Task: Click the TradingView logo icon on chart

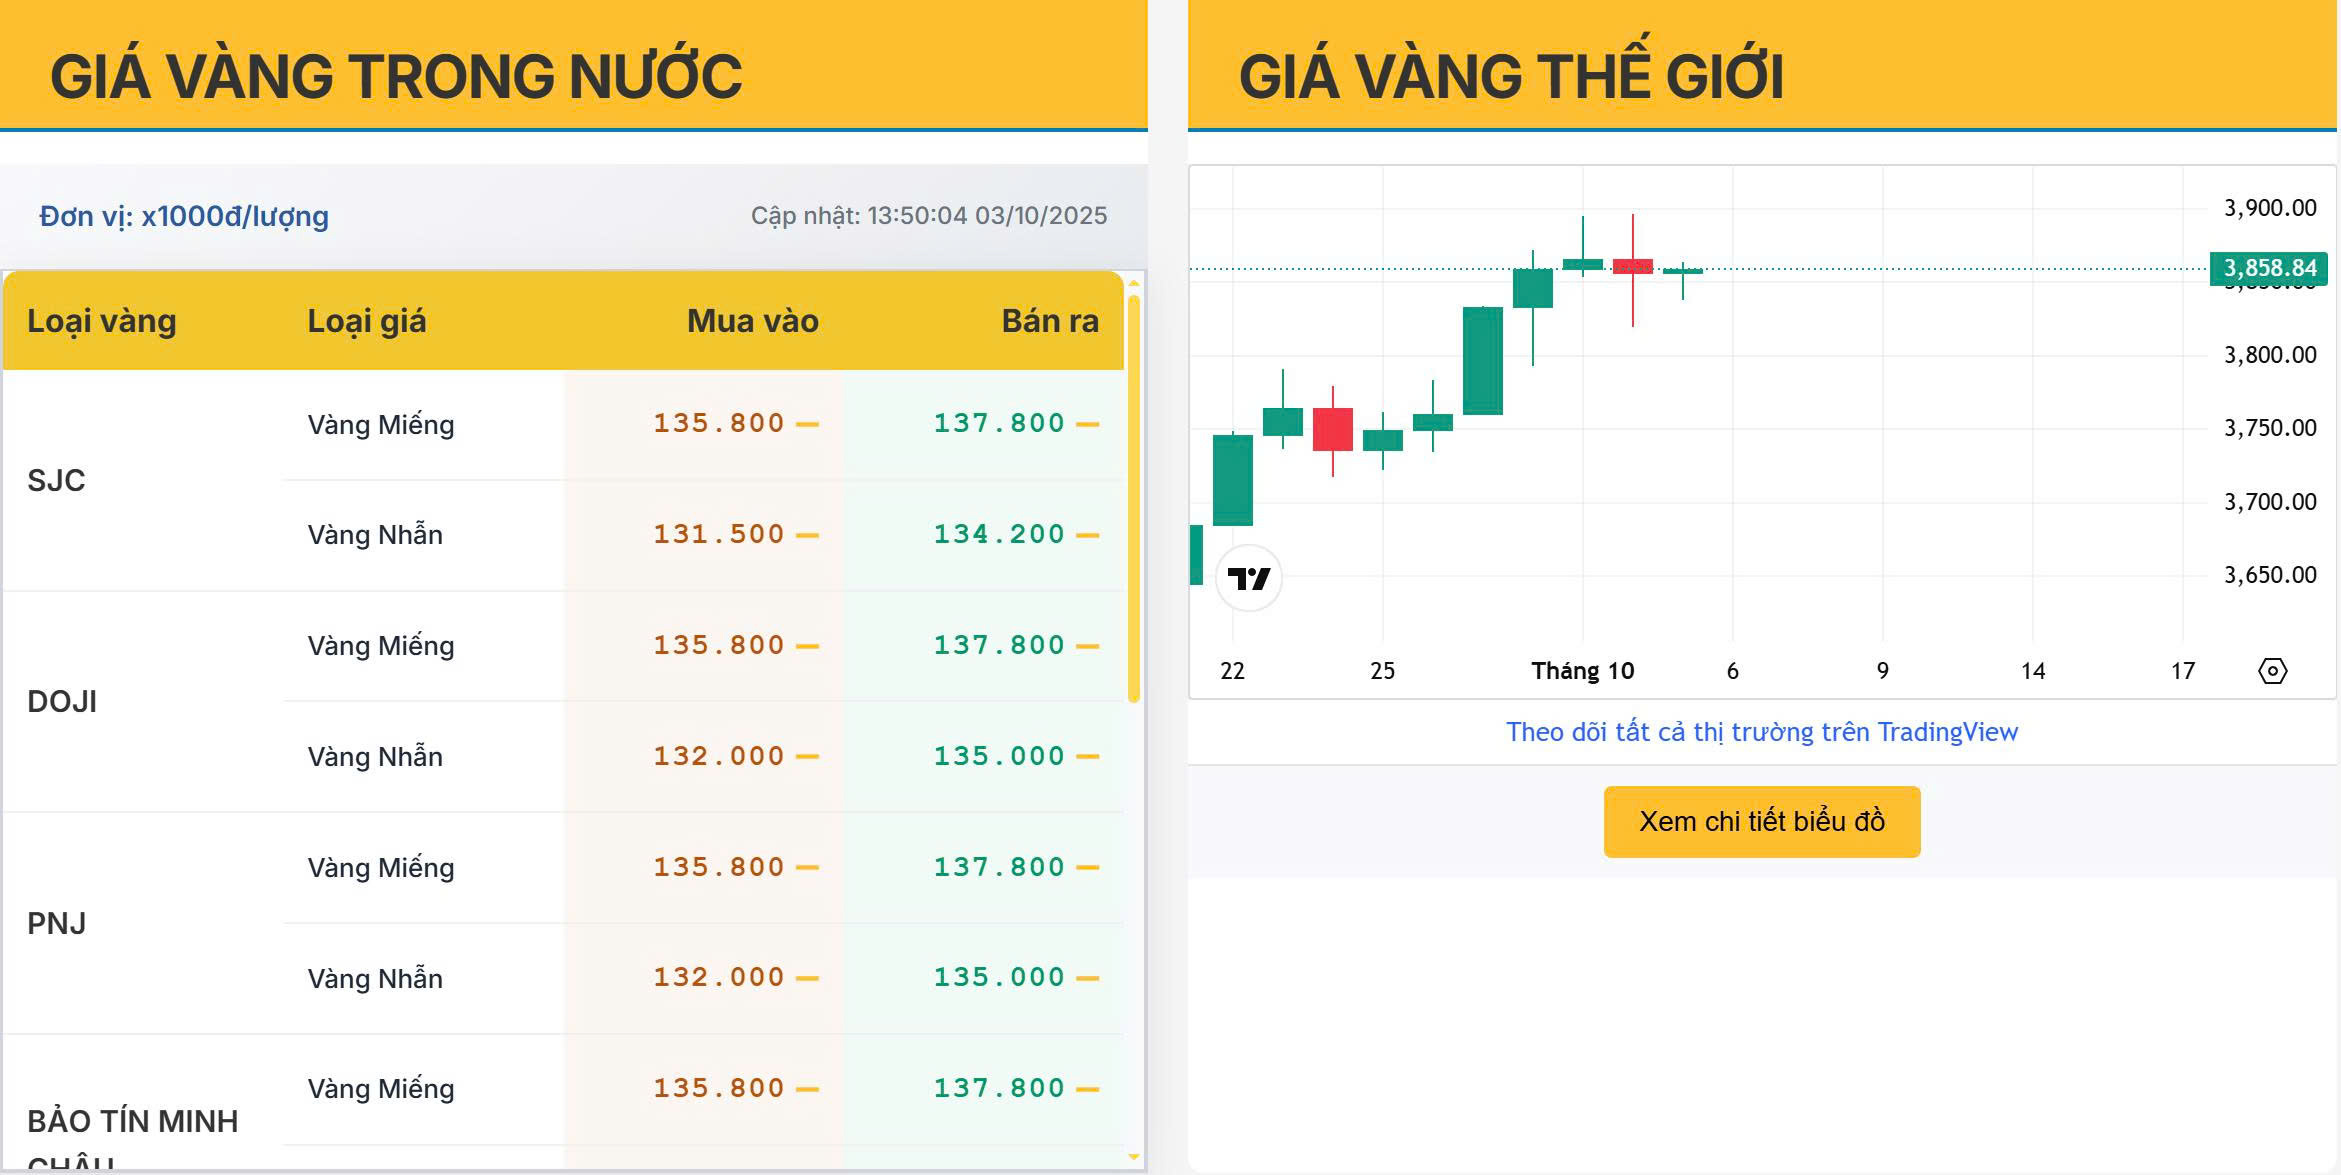Action: tap(1248, 578)
